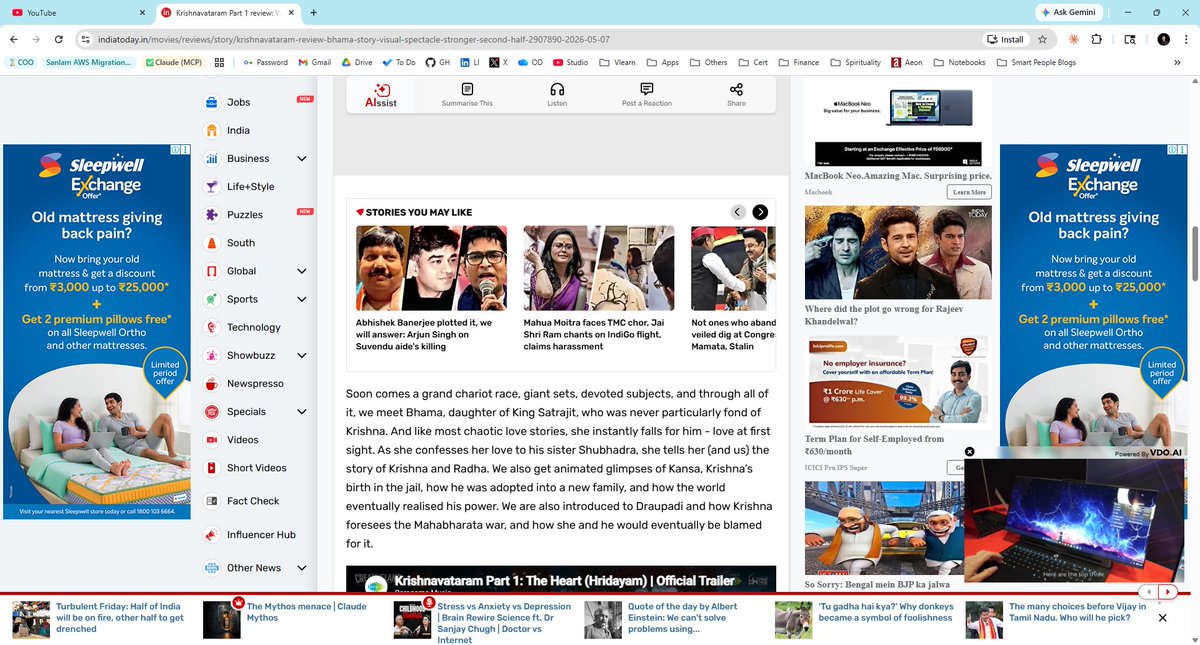This screenshot has height=645, width=1200.
Task: Open Puzzles in the sidebar
Action: tap(244, 215)
